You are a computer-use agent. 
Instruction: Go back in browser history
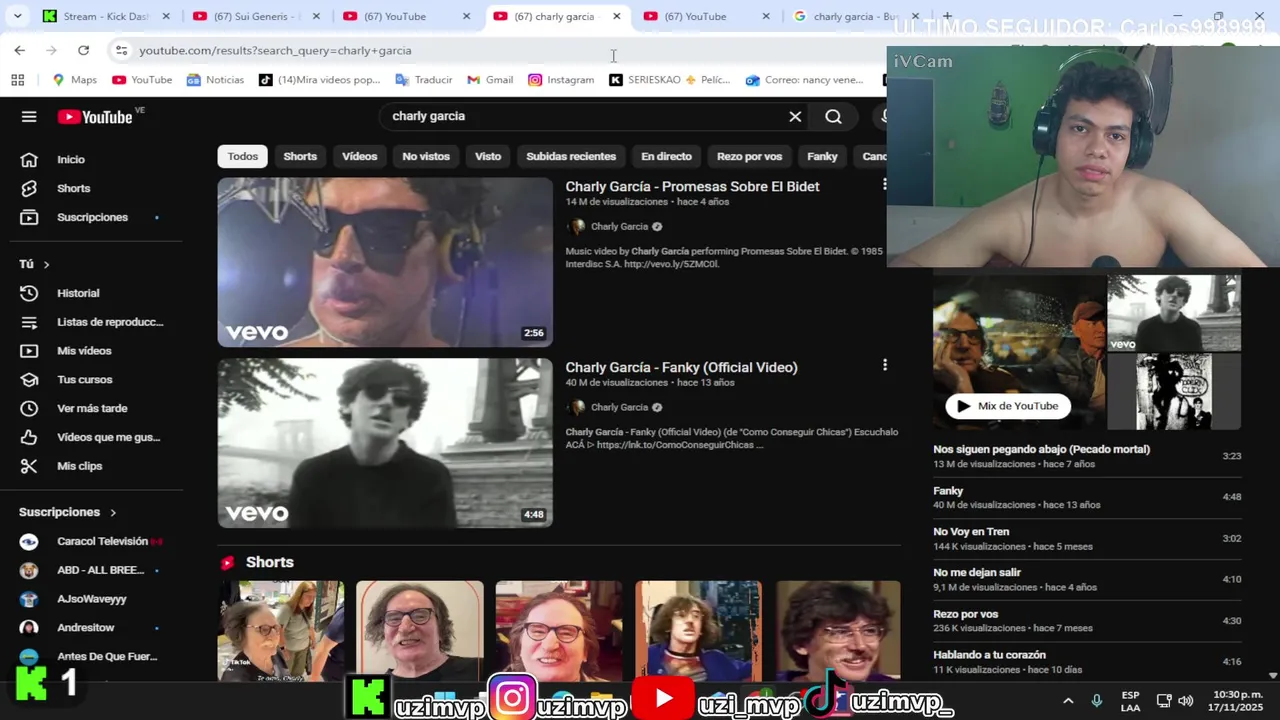tap(20, 50)
